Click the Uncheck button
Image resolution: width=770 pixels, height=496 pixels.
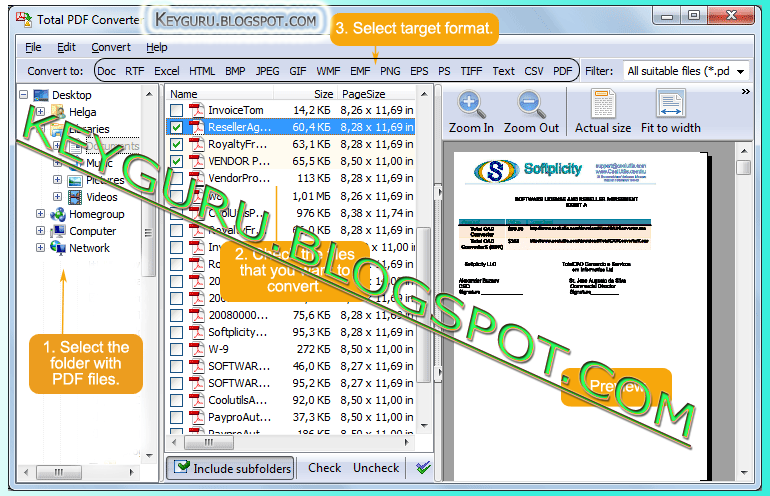[376, 468]
